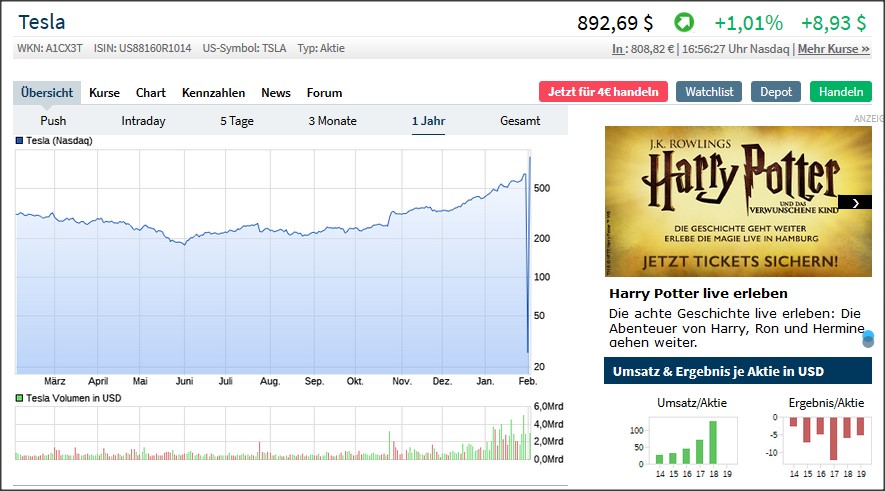The image size is (885, 491).
Task: Click the US-Symbol: TSLA text
Action: (244, 49)
